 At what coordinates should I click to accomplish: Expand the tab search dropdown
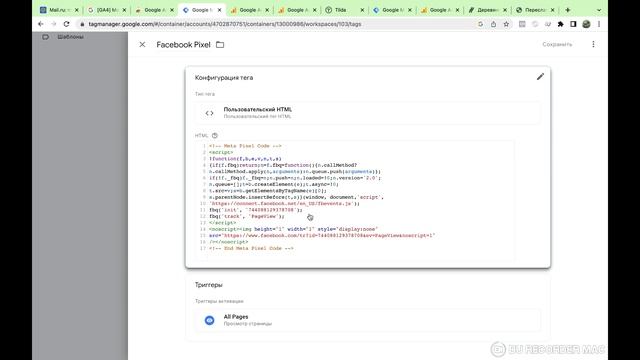599,10
